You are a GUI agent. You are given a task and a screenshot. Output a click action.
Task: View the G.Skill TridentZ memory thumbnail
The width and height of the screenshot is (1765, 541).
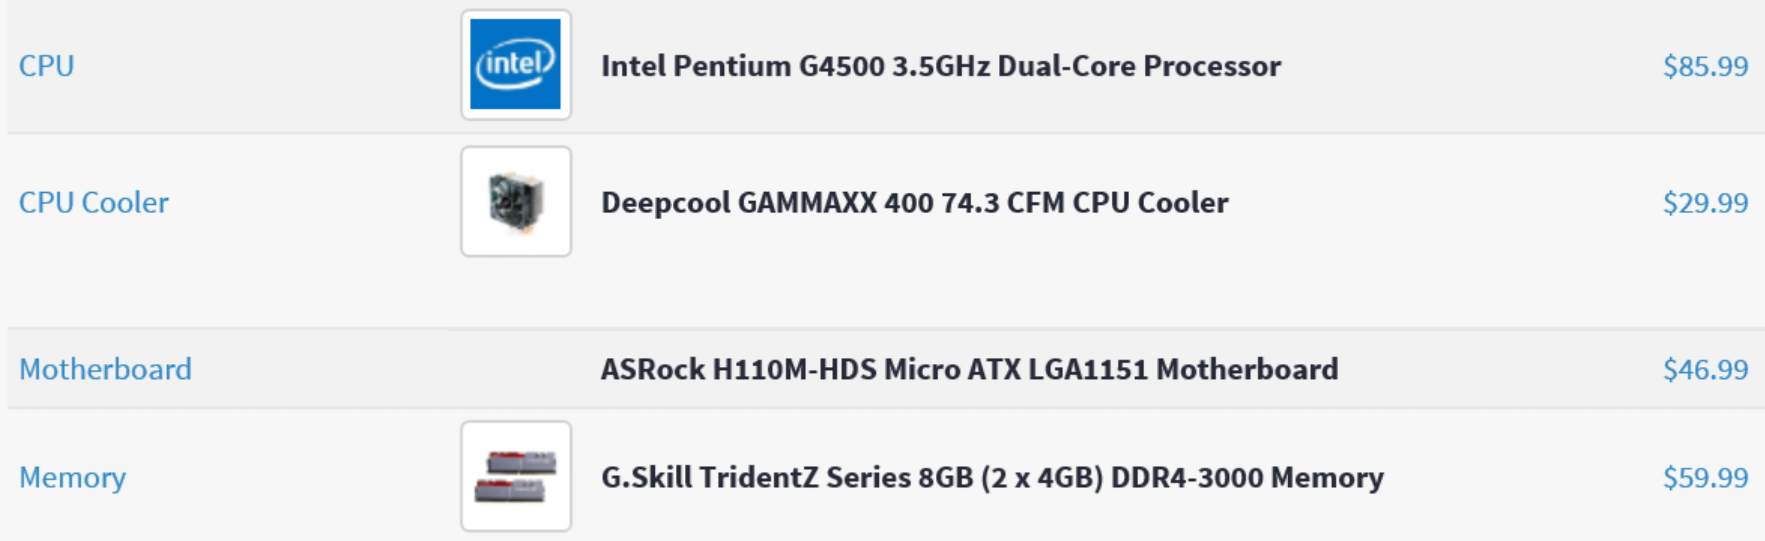pos(516,476)
